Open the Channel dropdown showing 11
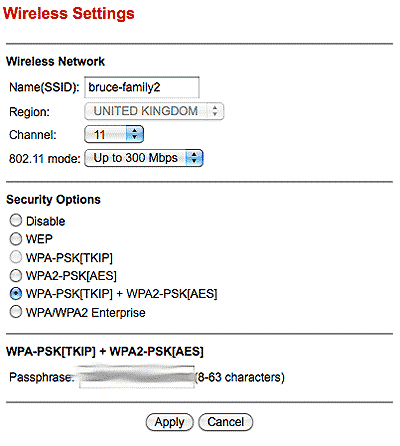The height and width of the screenshot is (446, 400). (x=114, y=134)
